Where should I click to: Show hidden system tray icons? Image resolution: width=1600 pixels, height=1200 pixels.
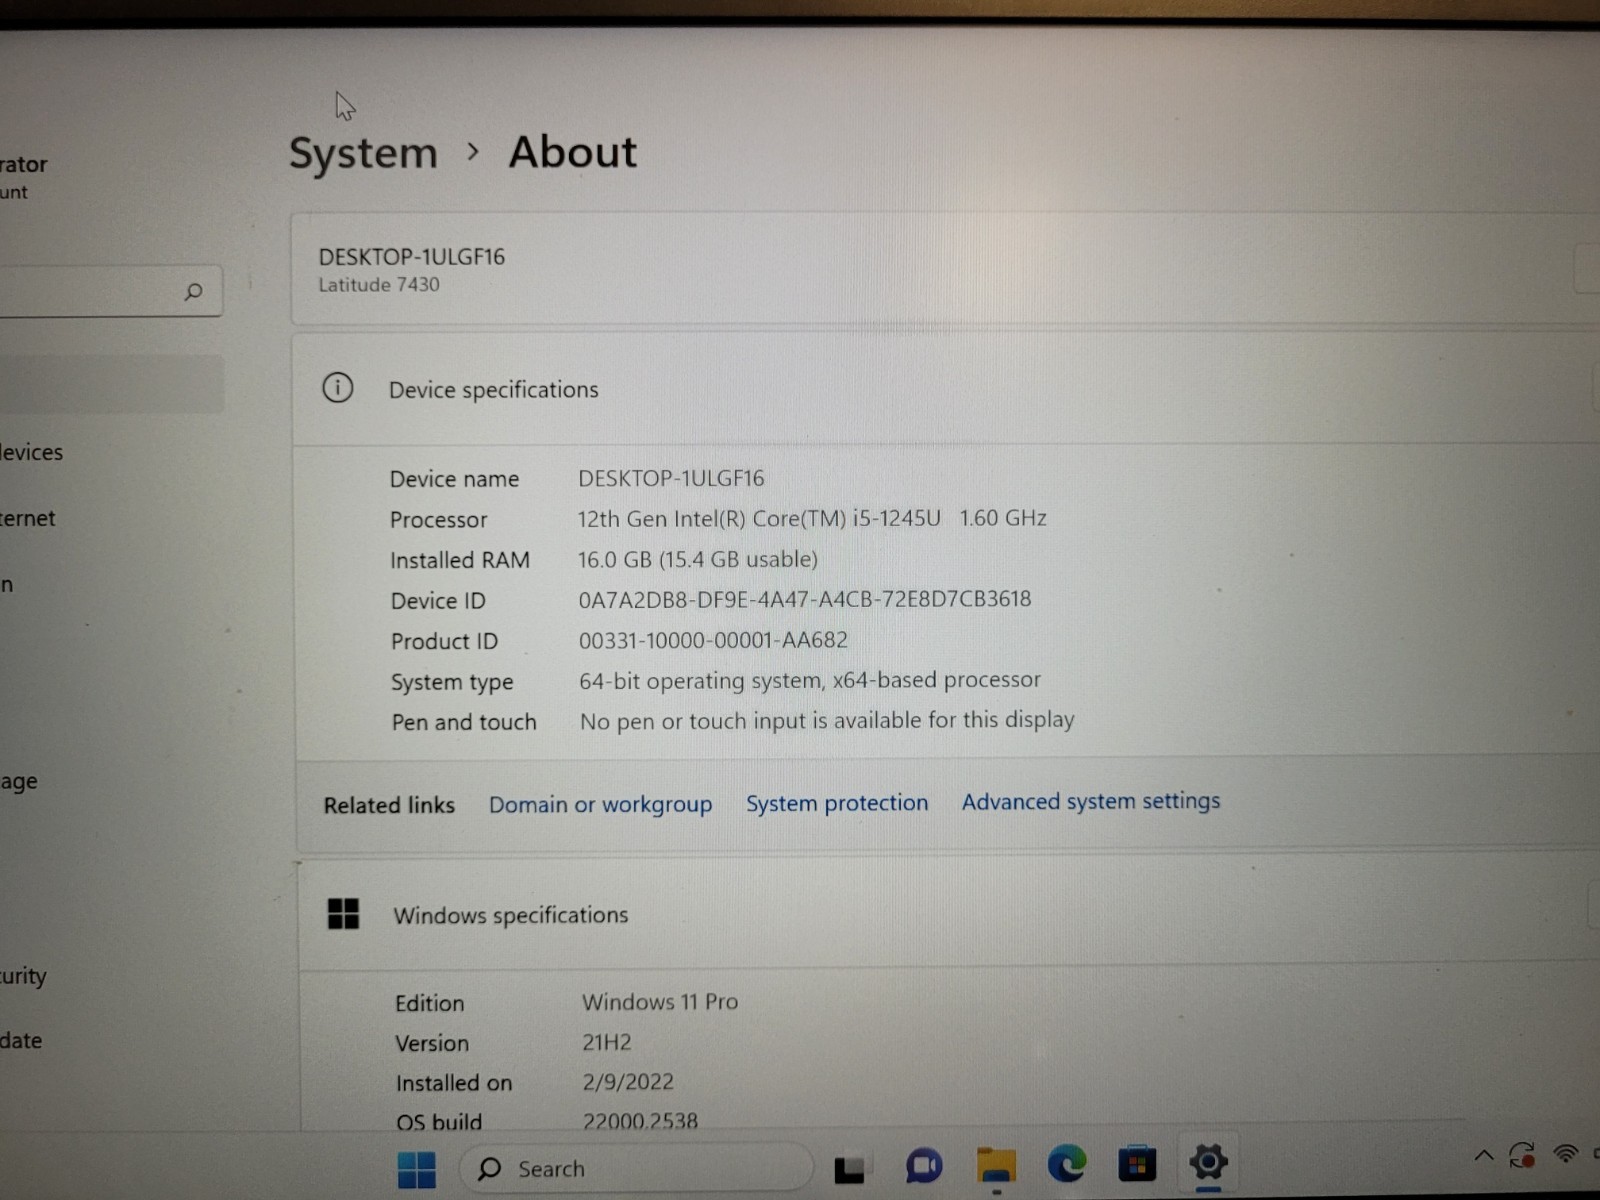pos(1484,1156)
